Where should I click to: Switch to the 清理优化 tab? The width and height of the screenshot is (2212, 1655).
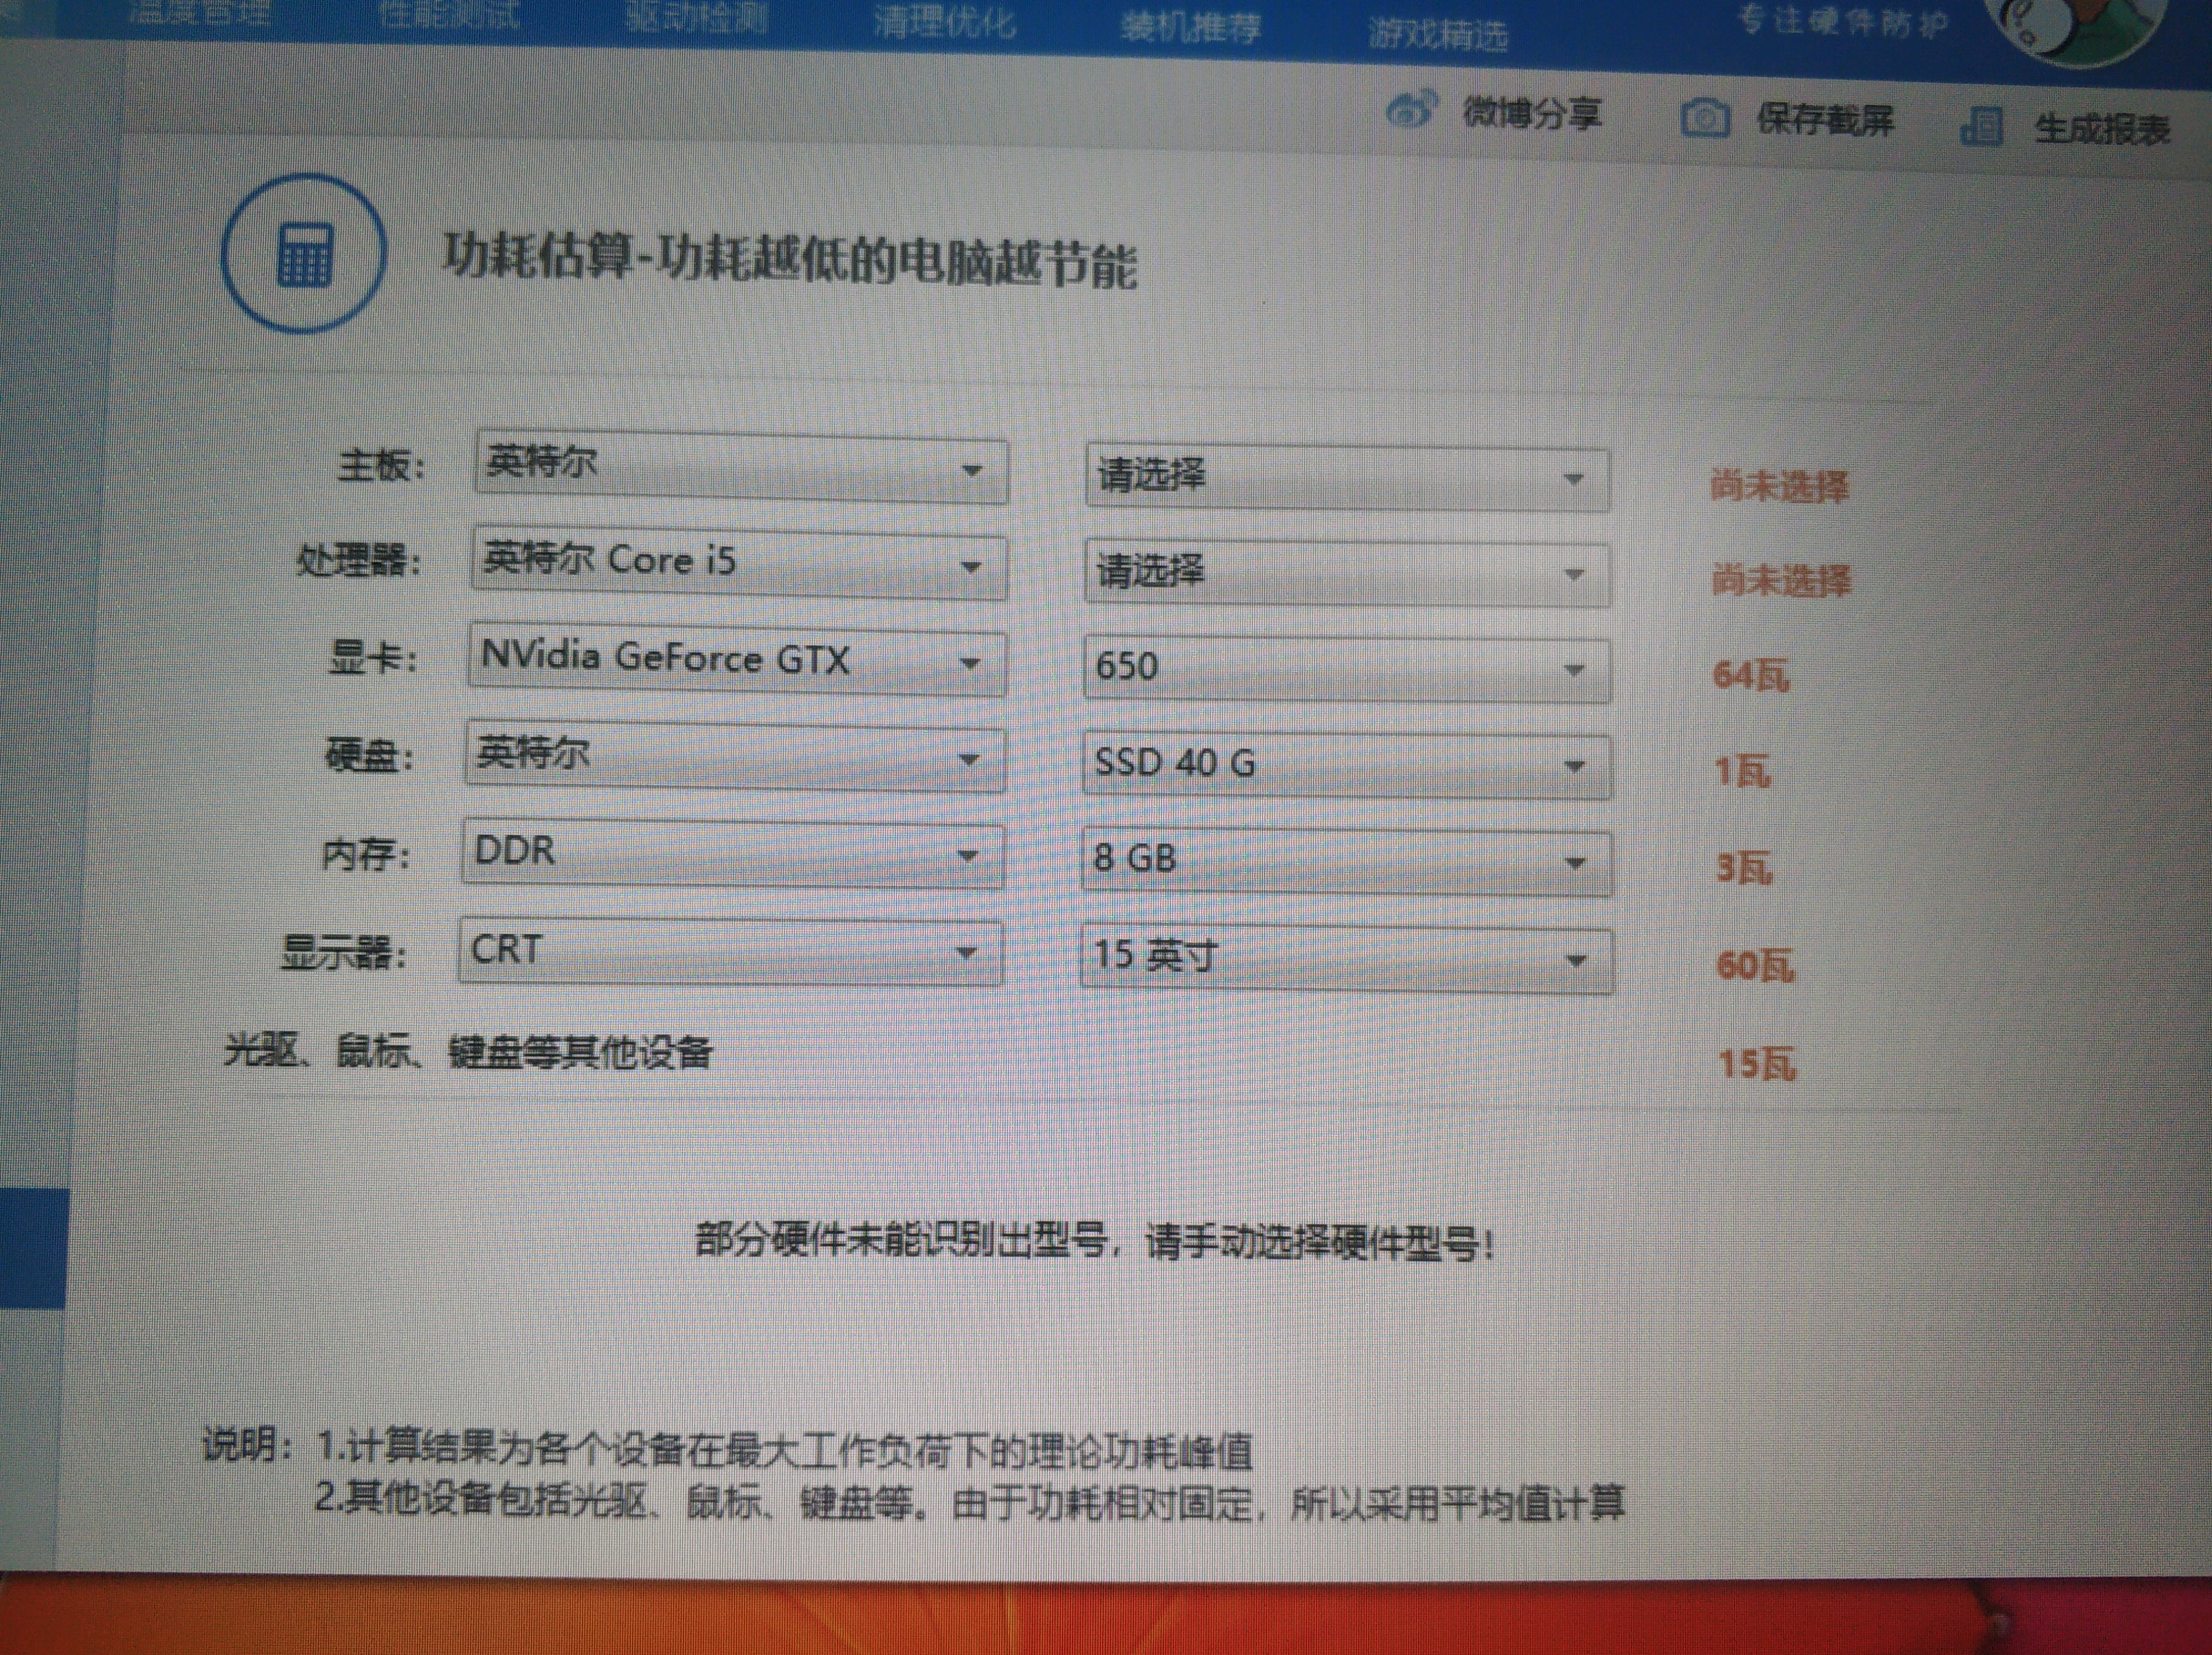click(x=944, y=22)
